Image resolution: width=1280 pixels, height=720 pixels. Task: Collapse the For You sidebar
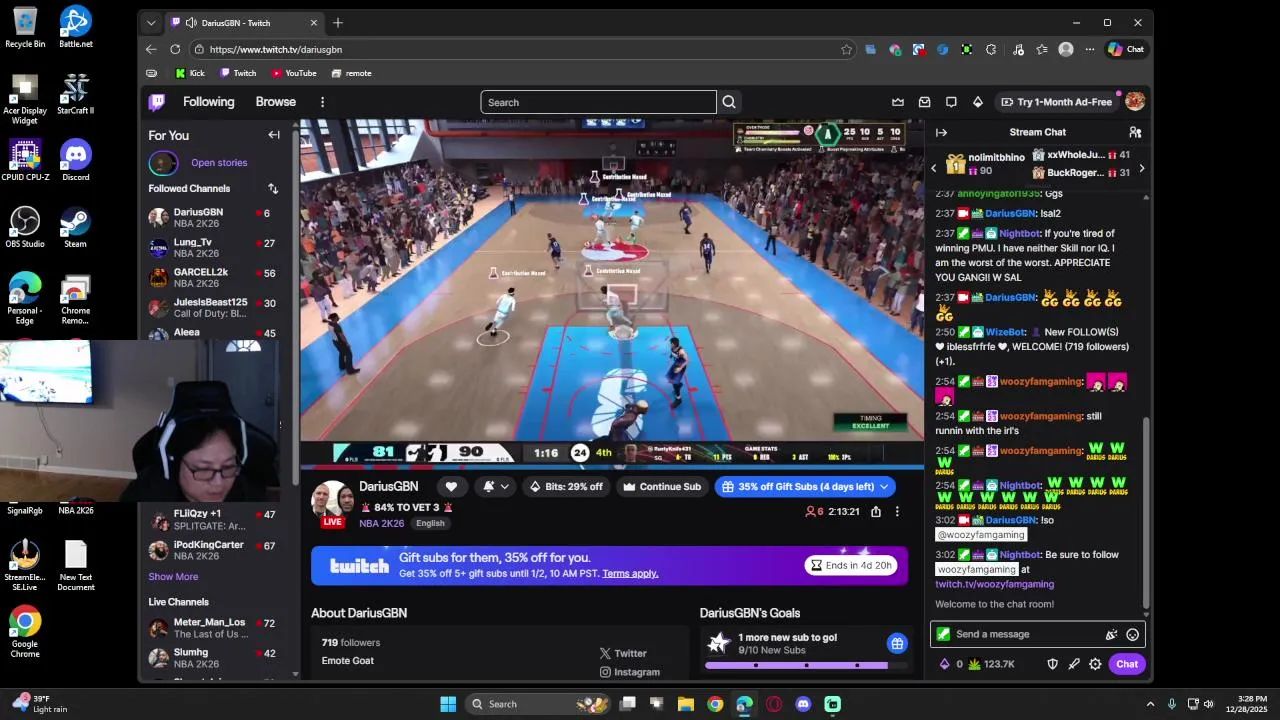tap(274, 135)
